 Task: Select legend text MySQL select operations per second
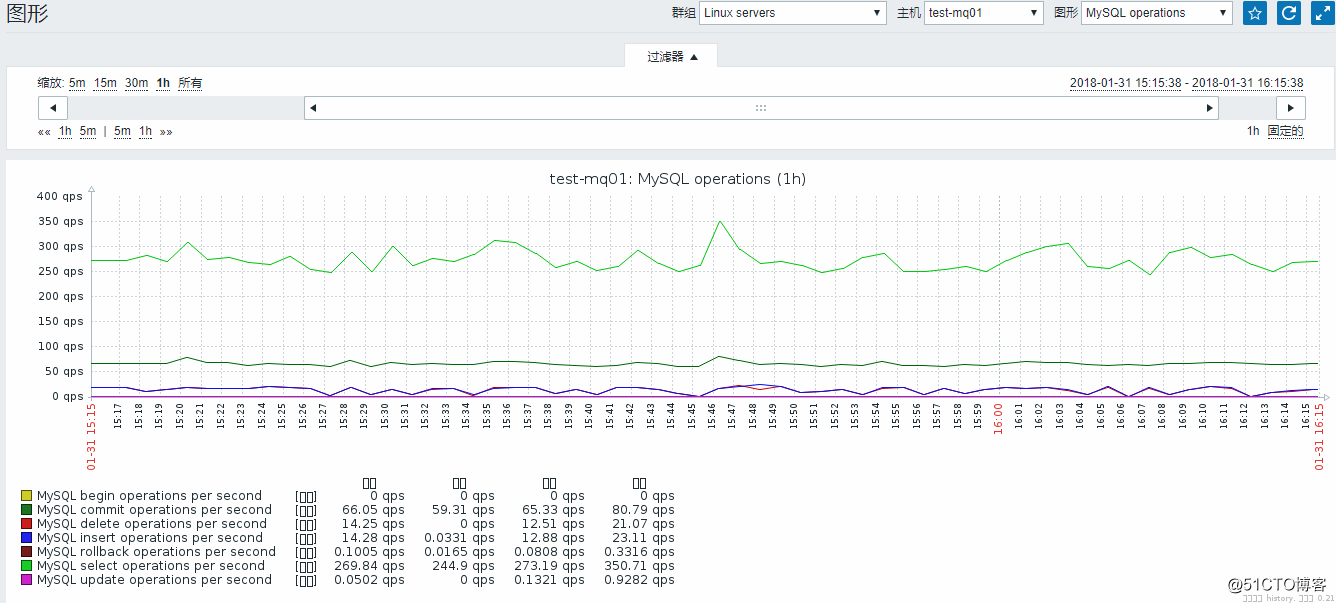152,566
